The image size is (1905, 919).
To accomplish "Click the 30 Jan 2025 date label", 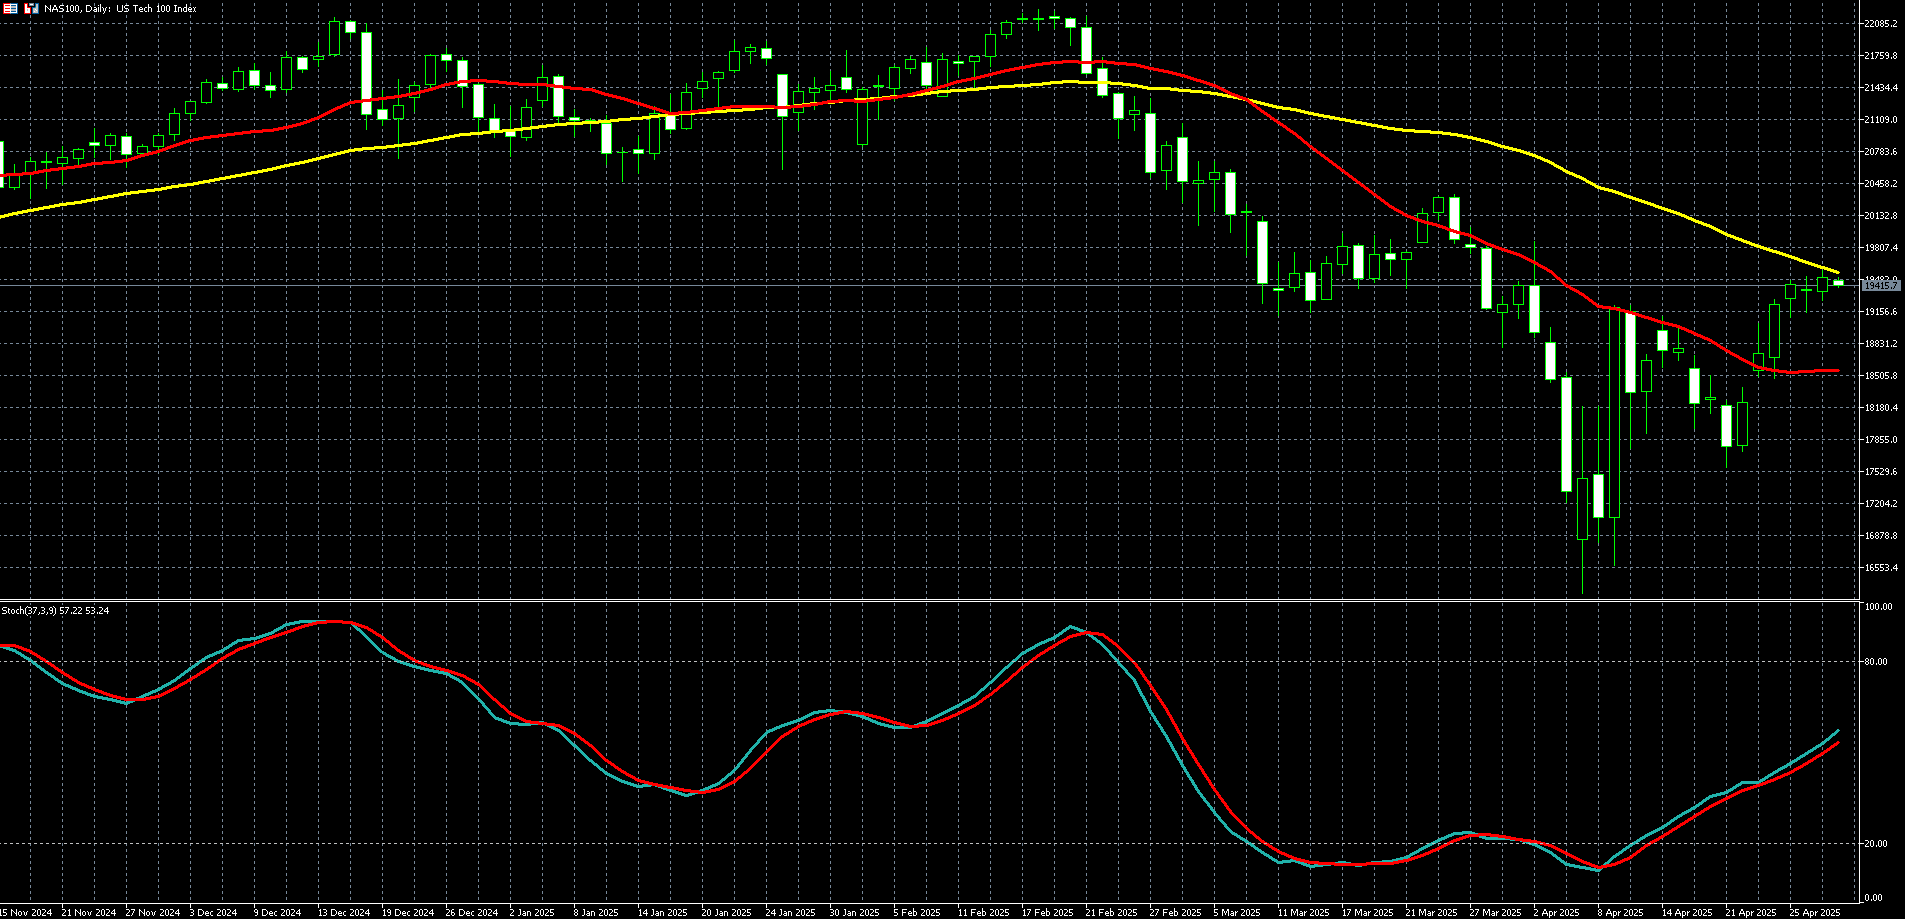I will click(855, 913).
